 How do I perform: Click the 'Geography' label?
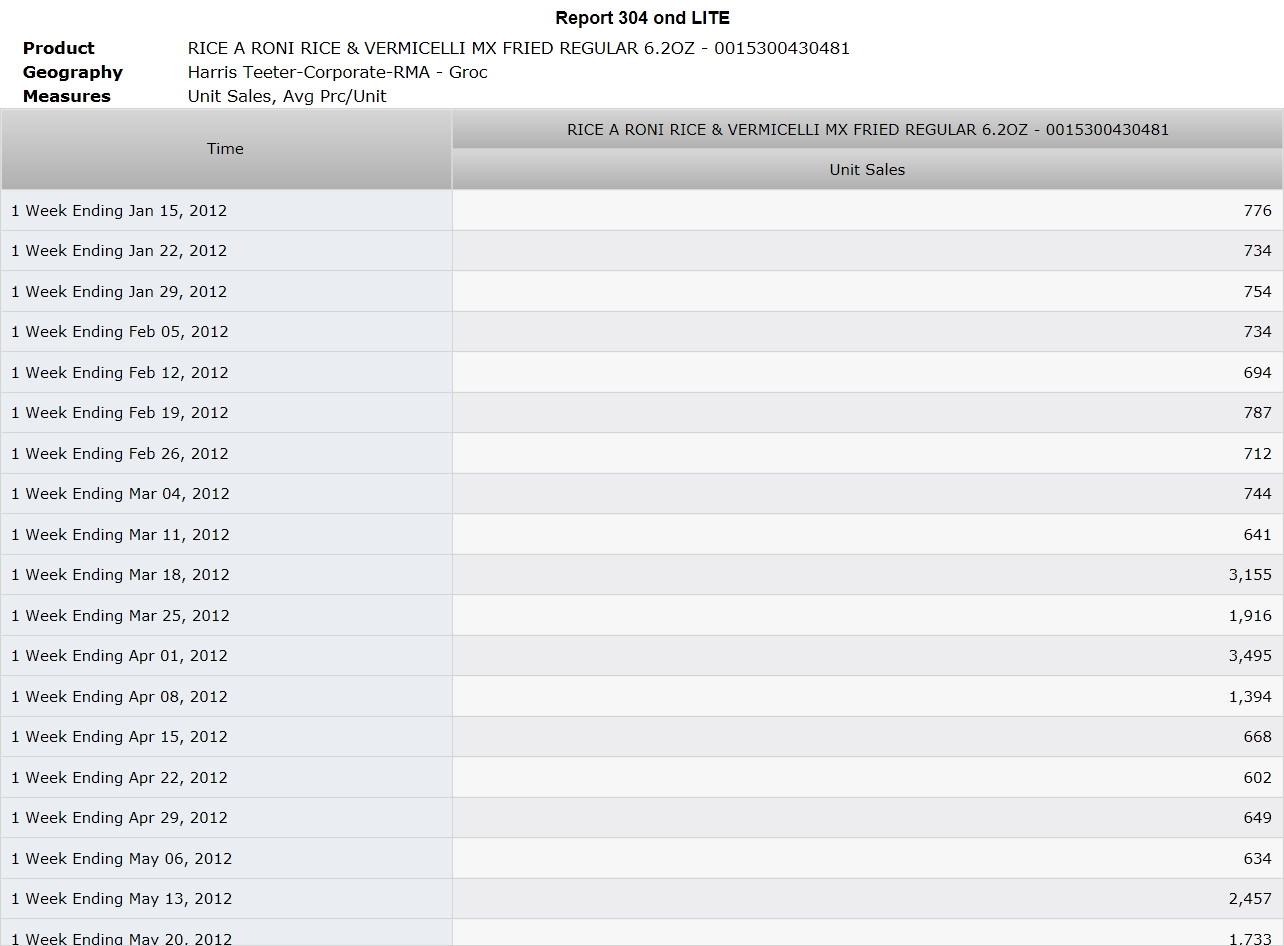[x=72, y=72]
